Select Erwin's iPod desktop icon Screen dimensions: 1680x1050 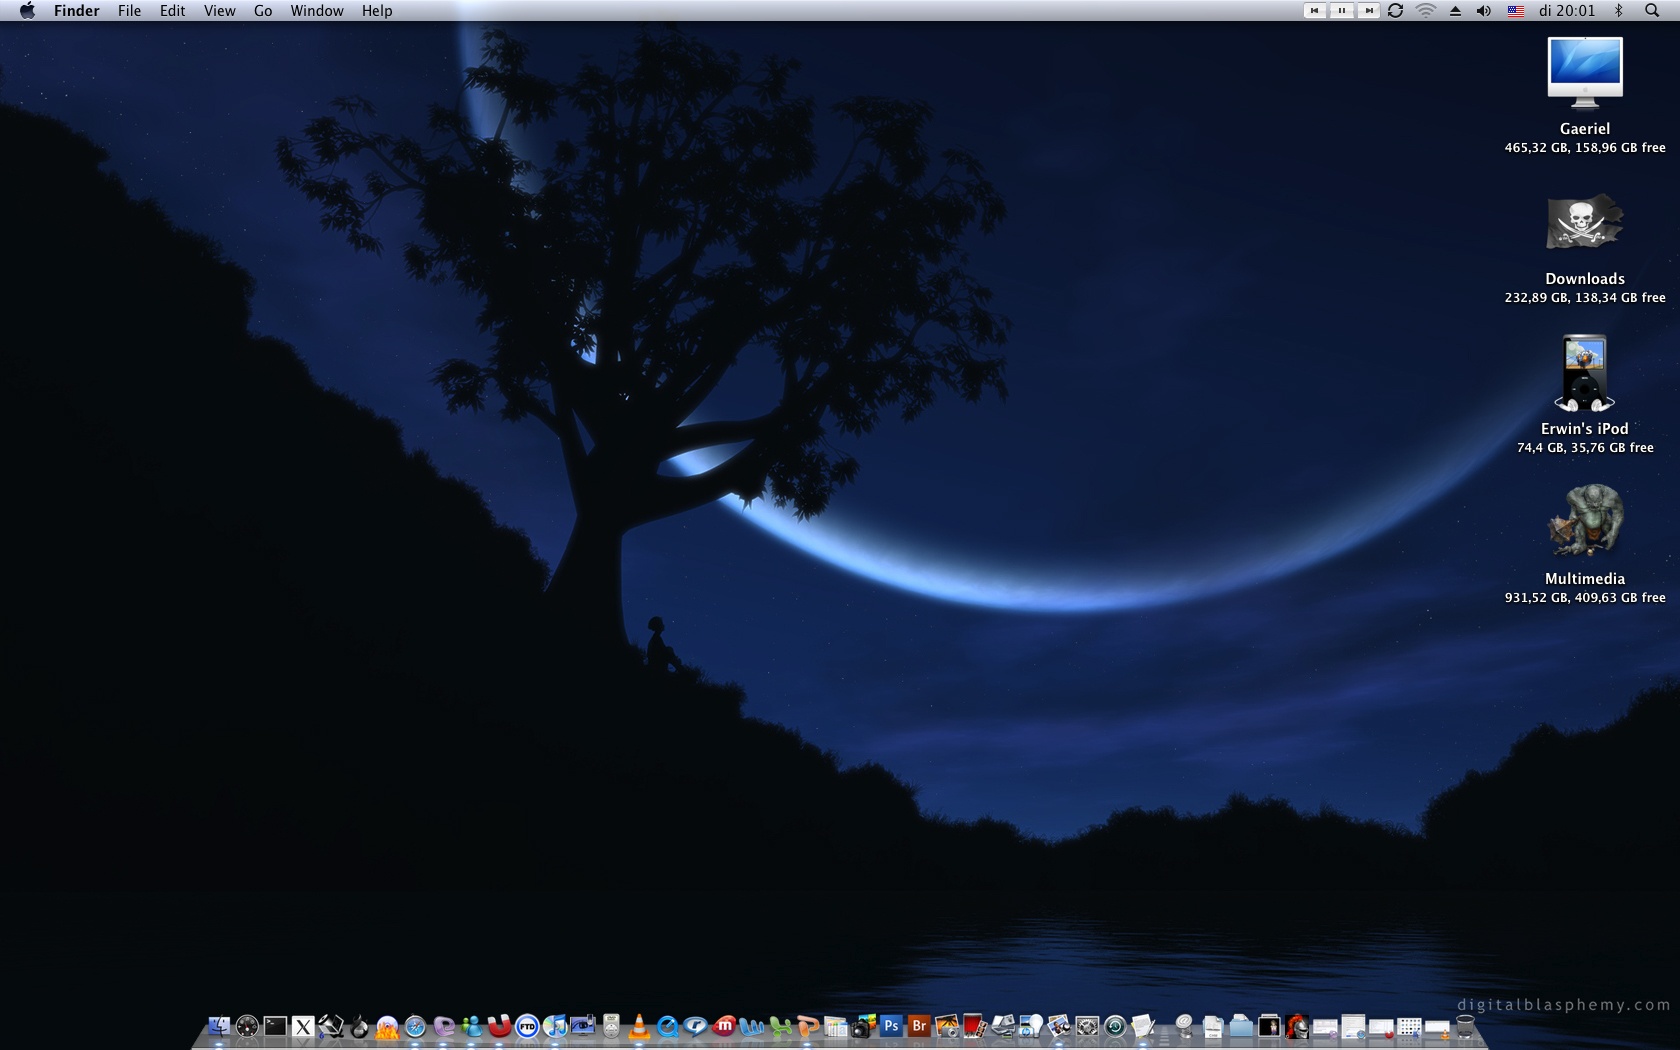coord(1585,373)
